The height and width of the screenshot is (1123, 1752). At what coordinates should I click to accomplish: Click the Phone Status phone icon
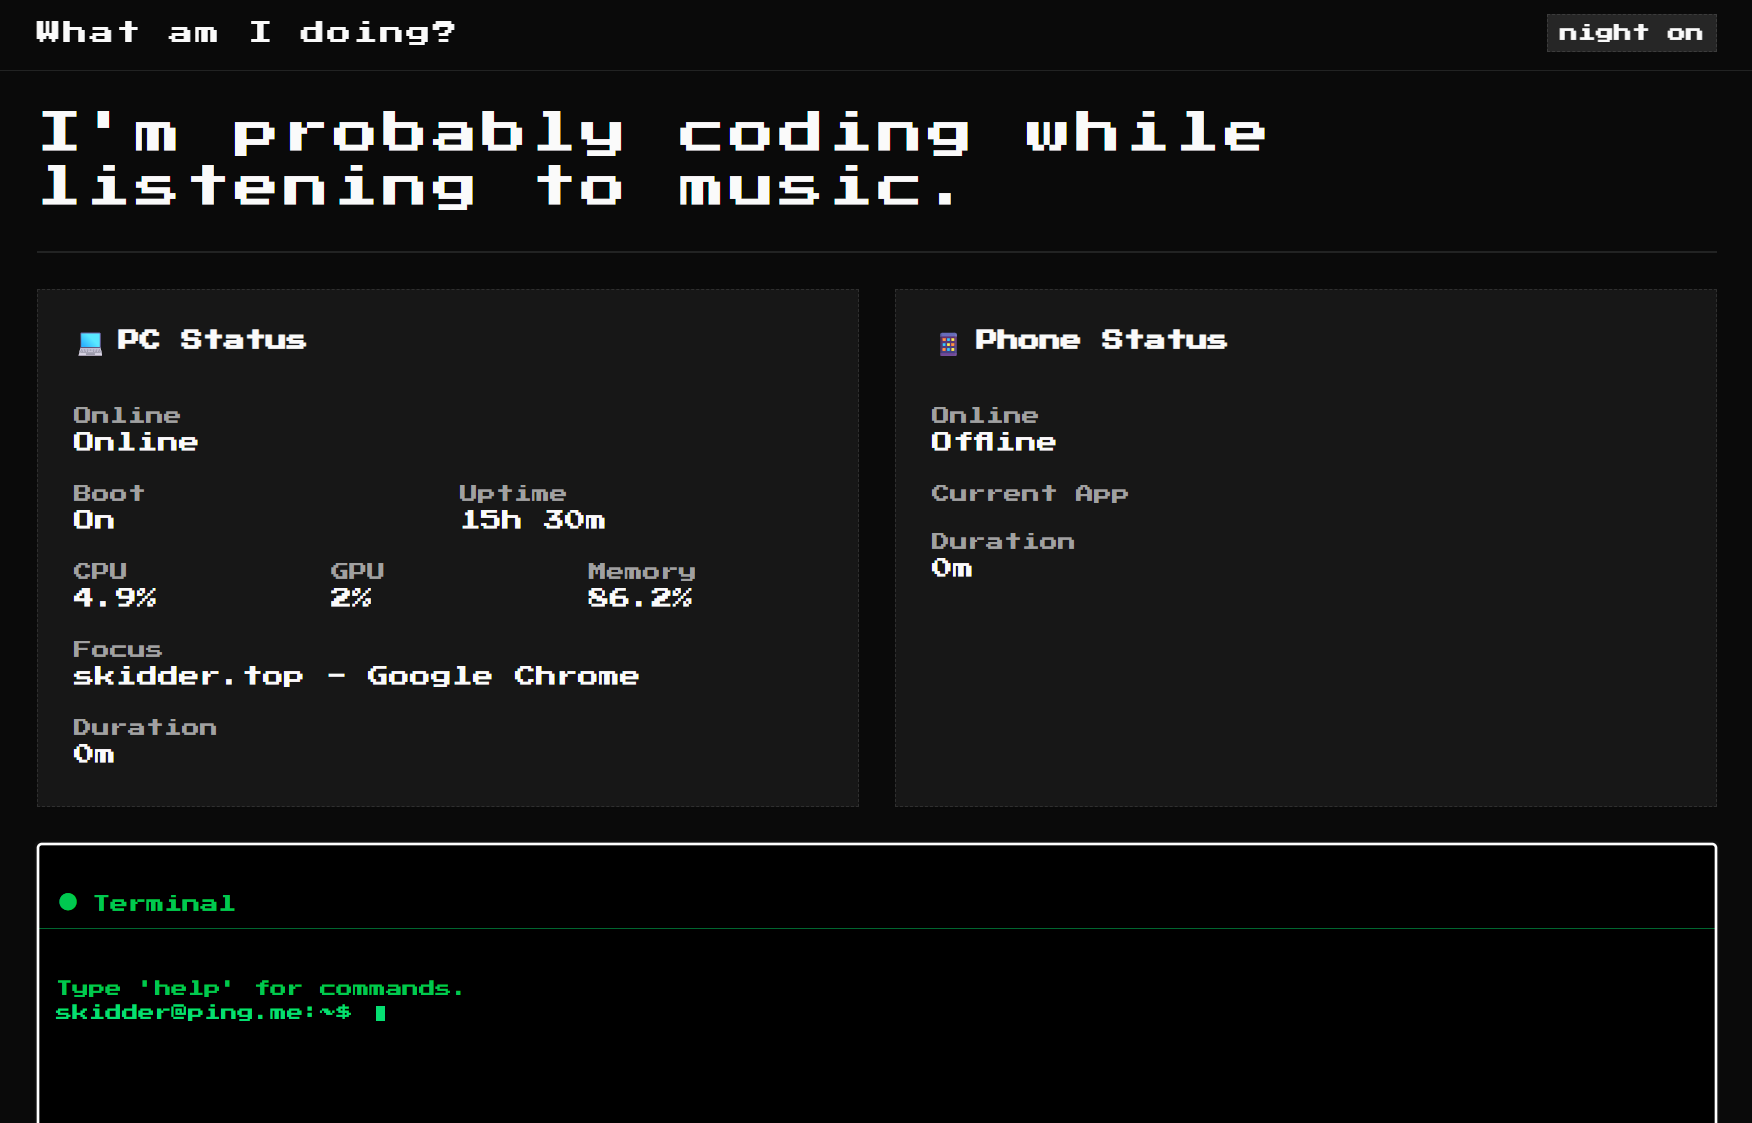pos(946,341)
